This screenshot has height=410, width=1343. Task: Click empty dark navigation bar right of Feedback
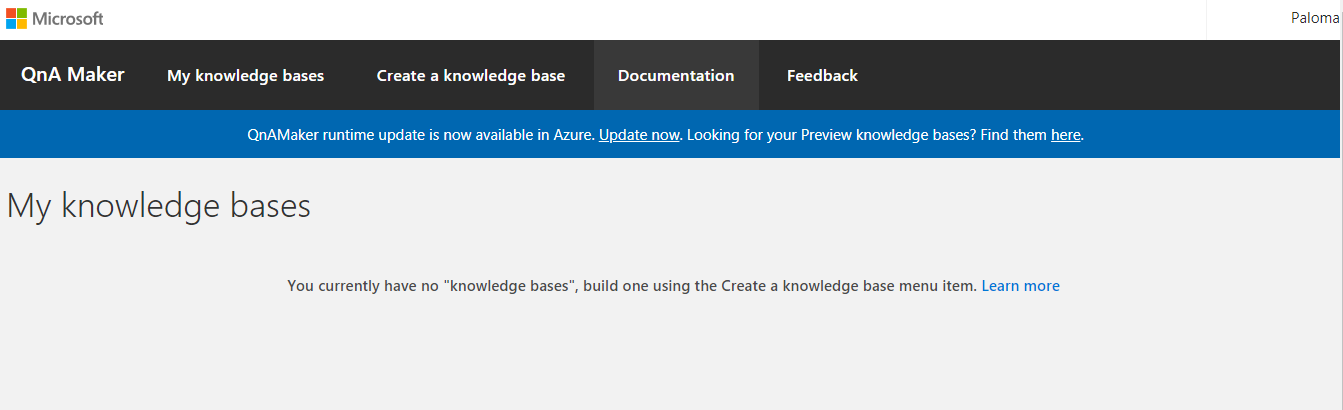1100,76
